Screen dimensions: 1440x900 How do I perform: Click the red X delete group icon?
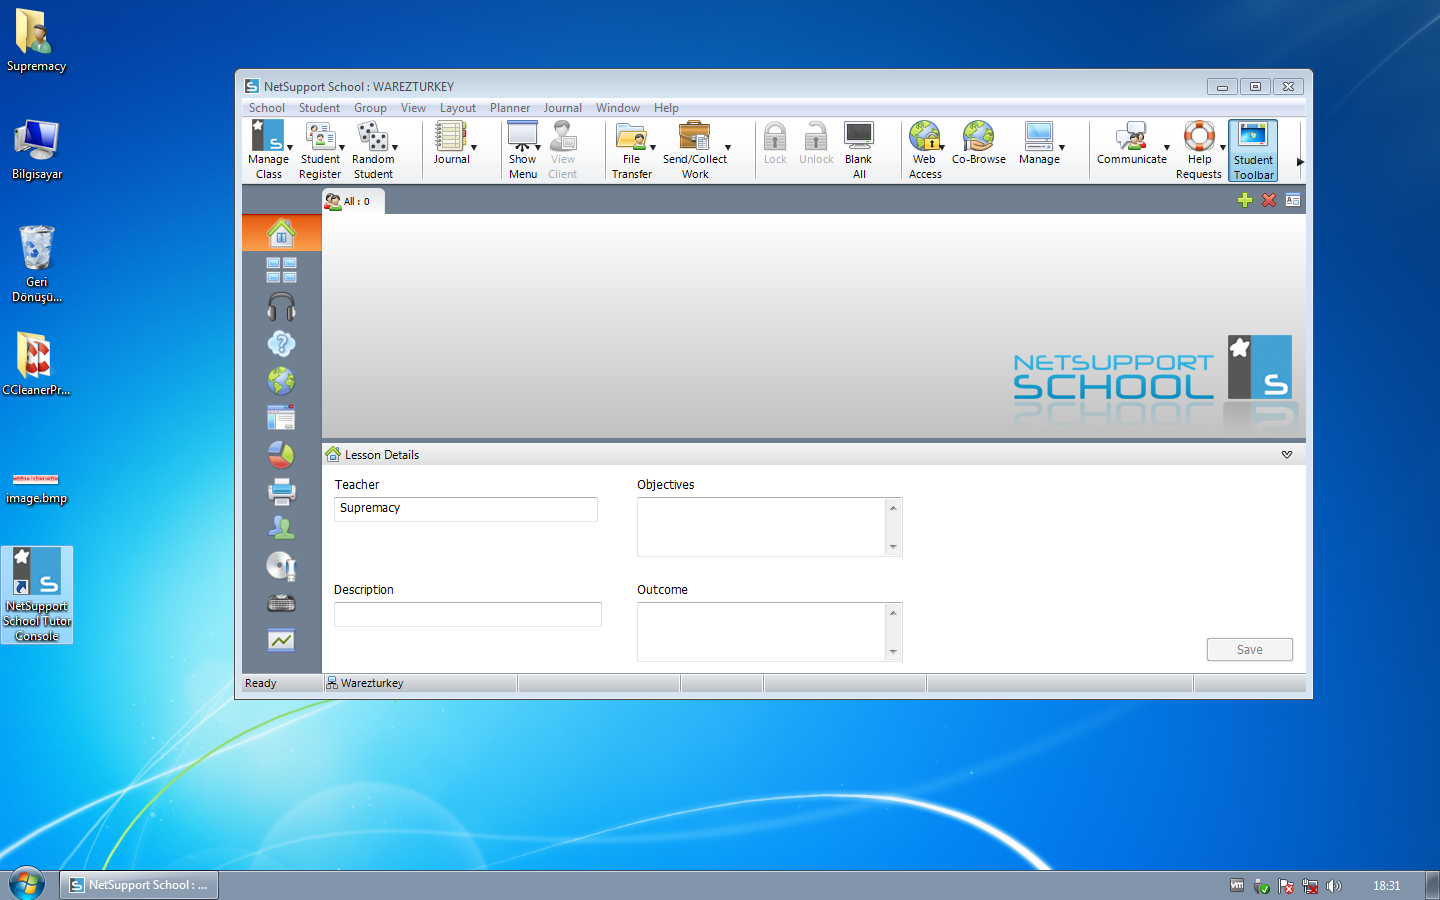click(x=1269, y=200)
